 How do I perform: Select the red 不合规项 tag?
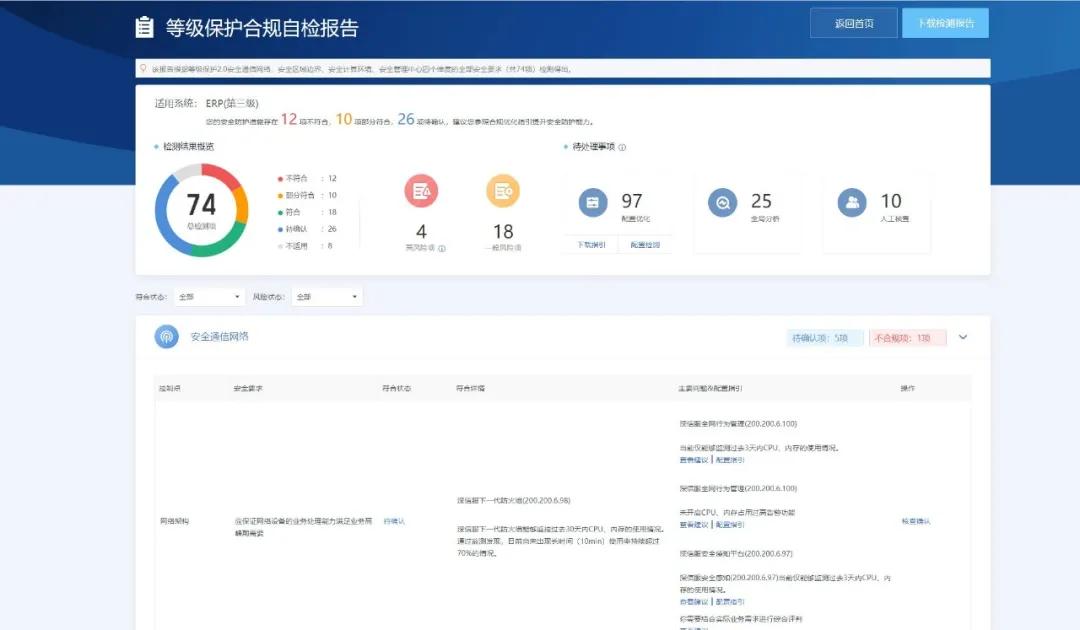907,338
